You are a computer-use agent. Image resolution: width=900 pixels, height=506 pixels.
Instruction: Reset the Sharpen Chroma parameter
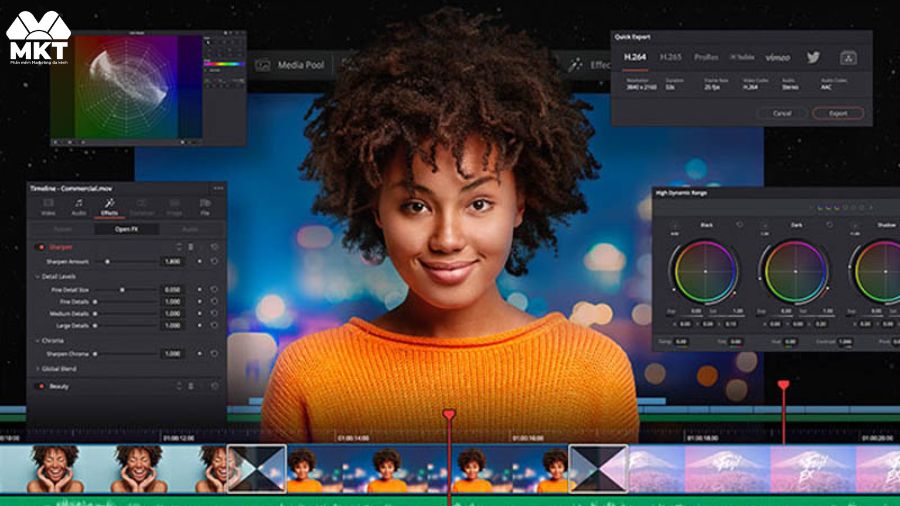click(x=214, y=354)
